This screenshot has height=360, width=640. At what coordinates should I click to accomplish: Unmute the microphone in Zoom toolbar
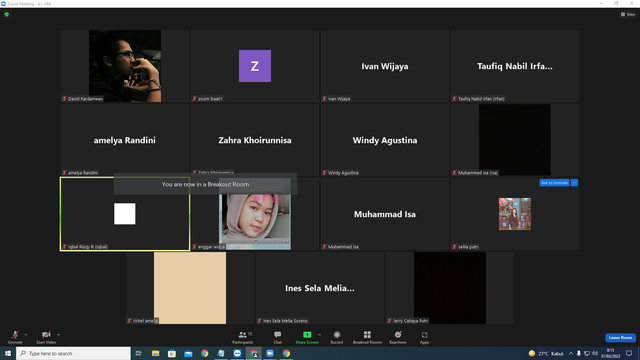15,337
